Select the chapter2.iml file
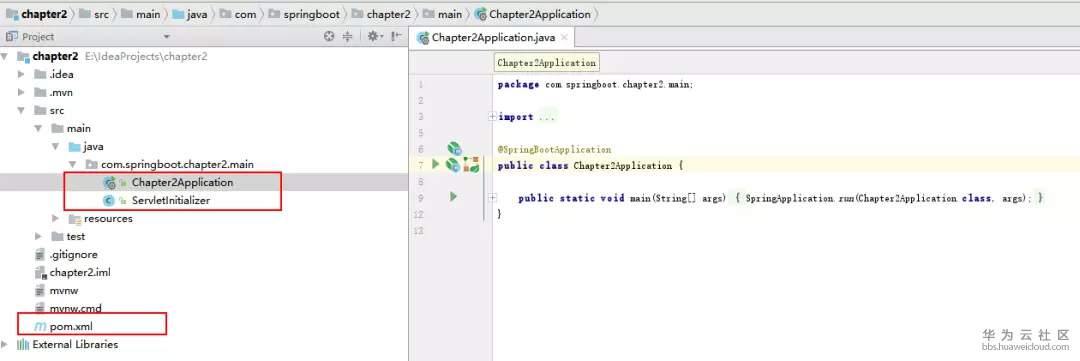 pyautogui.click(x=80, y=272)
